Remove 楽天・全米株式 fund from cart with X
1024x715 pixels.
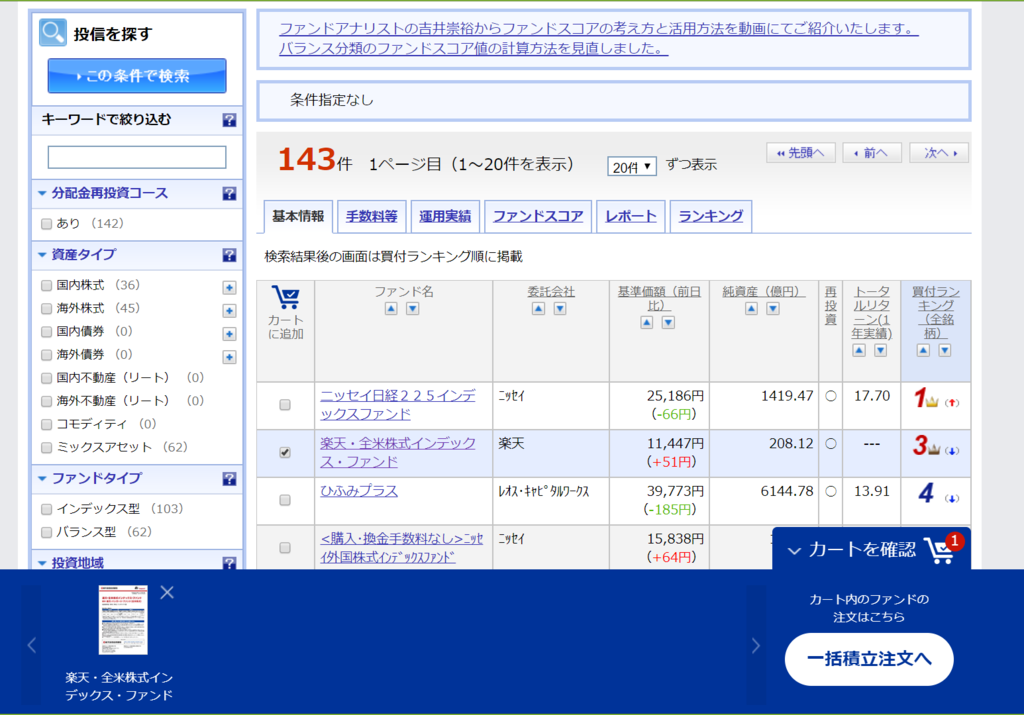click(167, 592)
